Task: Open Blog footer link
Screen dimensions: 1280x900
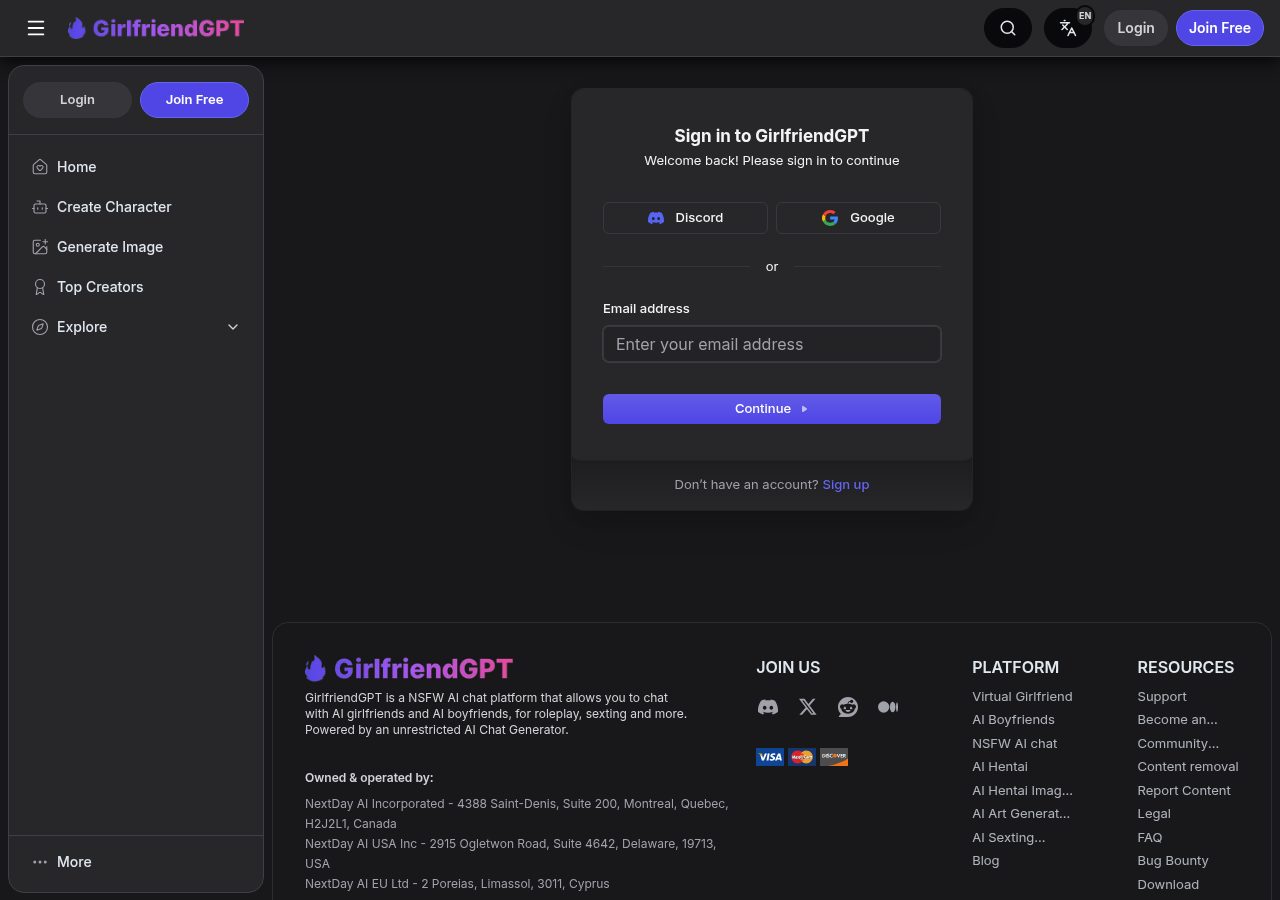Action: click(x=986, y=861)
